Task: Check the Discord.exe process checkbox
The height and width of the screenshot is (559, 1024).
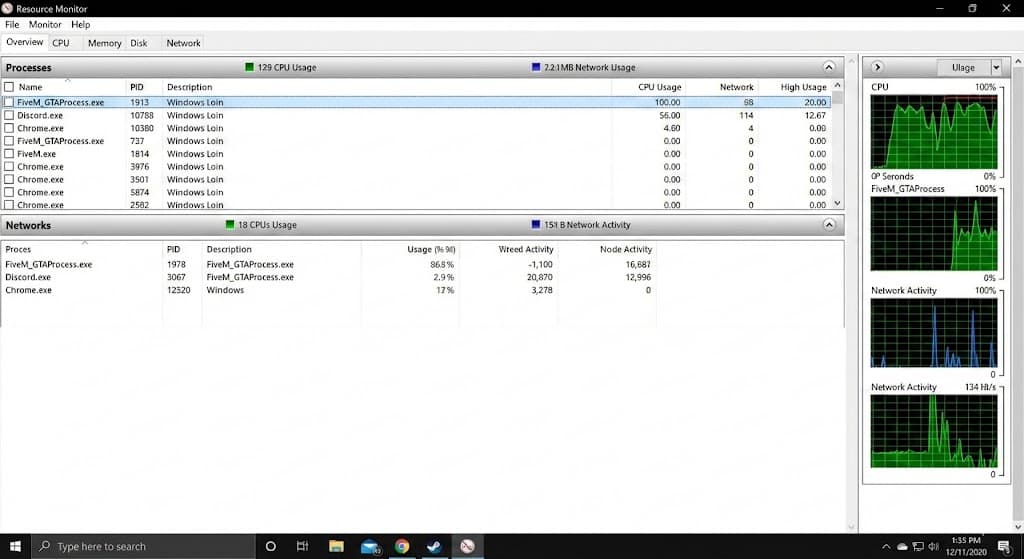Action: click(x=9, y=116)
